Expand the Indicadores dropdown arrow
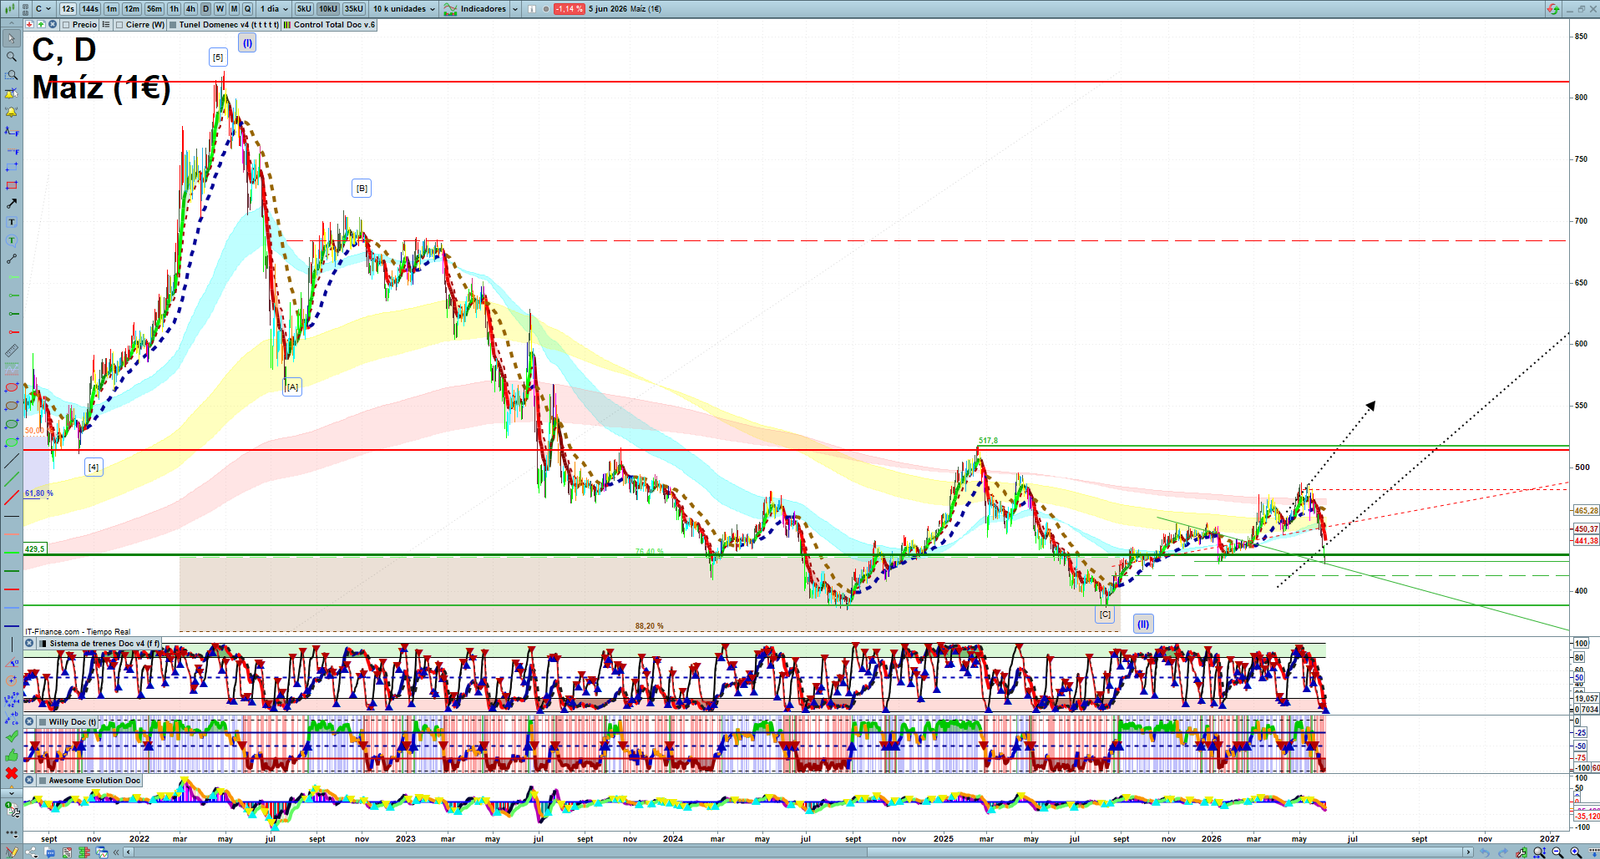The width and height of the screenshot is (1600, 859). click(515, 8)
